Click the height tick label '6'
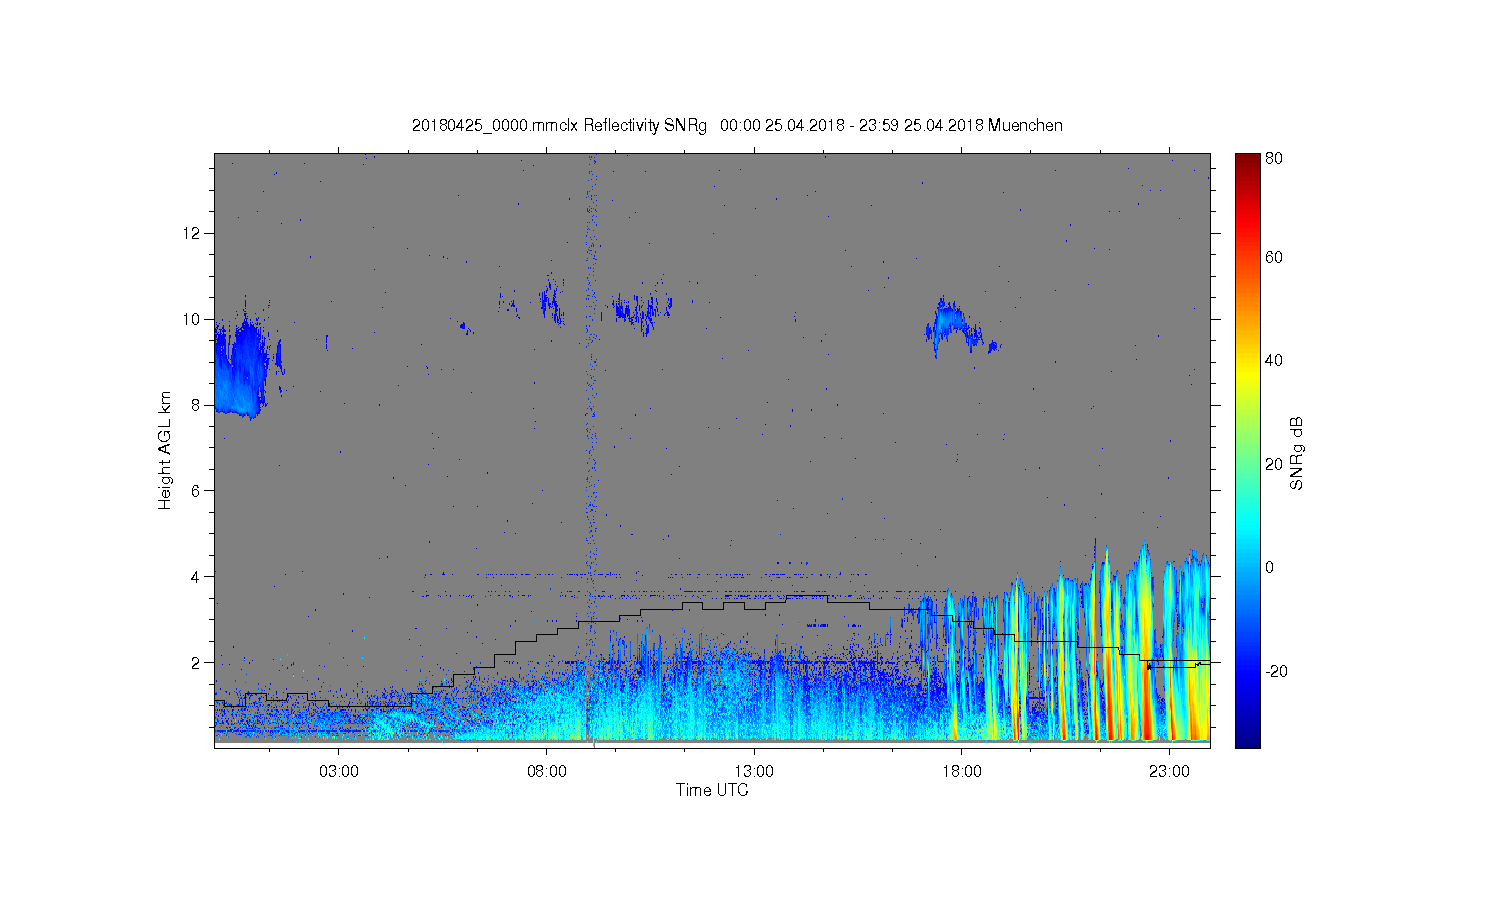Image resolution: width=1500 pixels, height=900 pixels. pyautogui.click(x=196, y=491)
